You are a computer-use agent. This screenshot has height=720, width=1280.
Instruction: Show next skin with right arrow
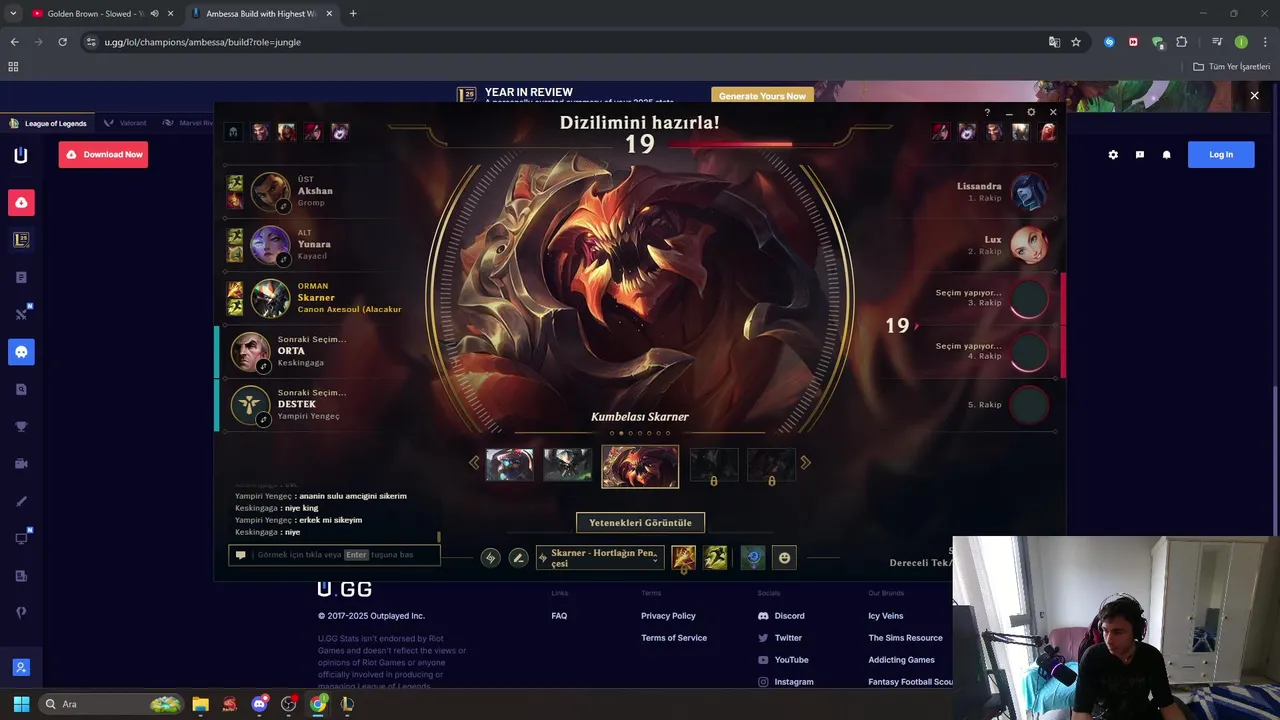(806, 462)
